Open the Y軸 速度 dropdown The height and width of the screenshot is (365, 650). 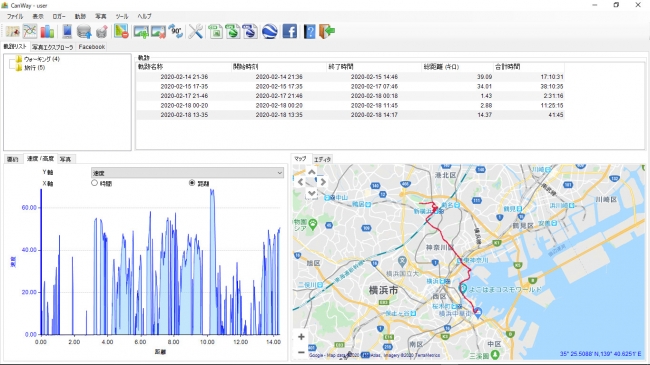187,173
